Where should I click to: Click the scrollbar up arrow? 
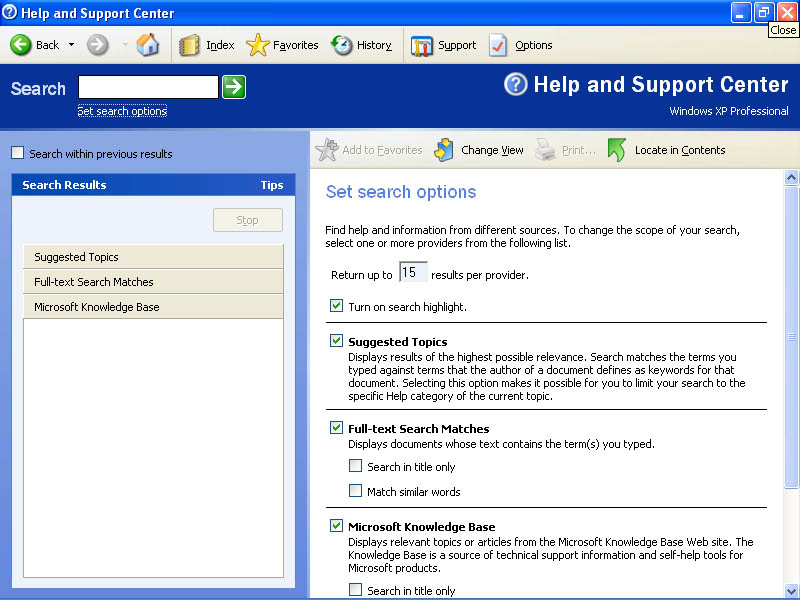tap(791, 178)
